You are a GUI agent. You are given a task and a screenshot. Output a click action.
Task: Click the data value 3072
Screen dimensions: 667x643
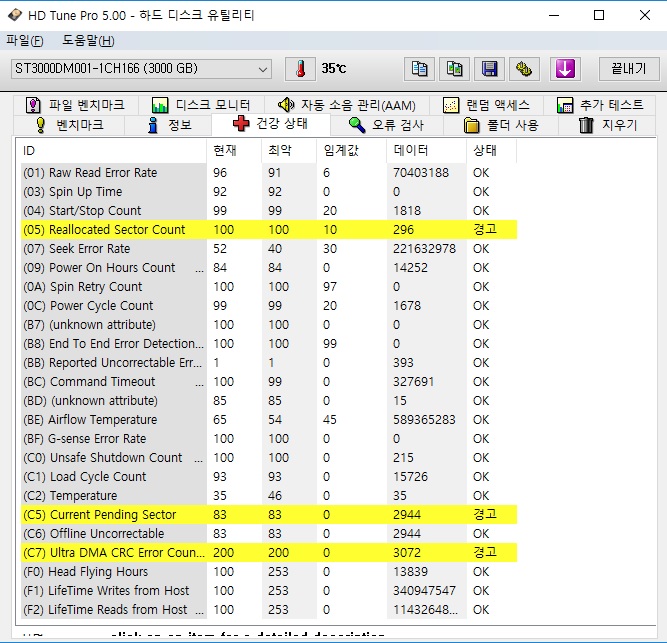coord(407,552)
